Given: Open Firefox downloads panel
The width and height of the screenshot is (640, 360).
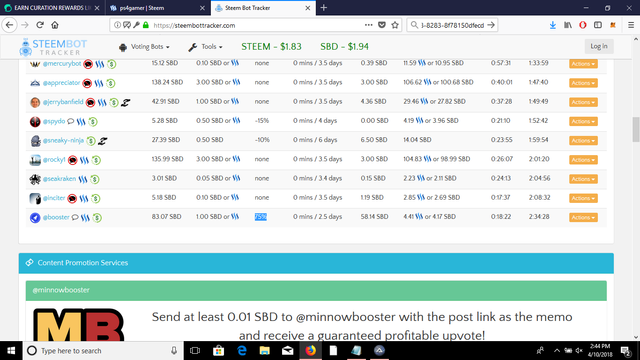Looking at the screenshot, I should coord(553,25).
